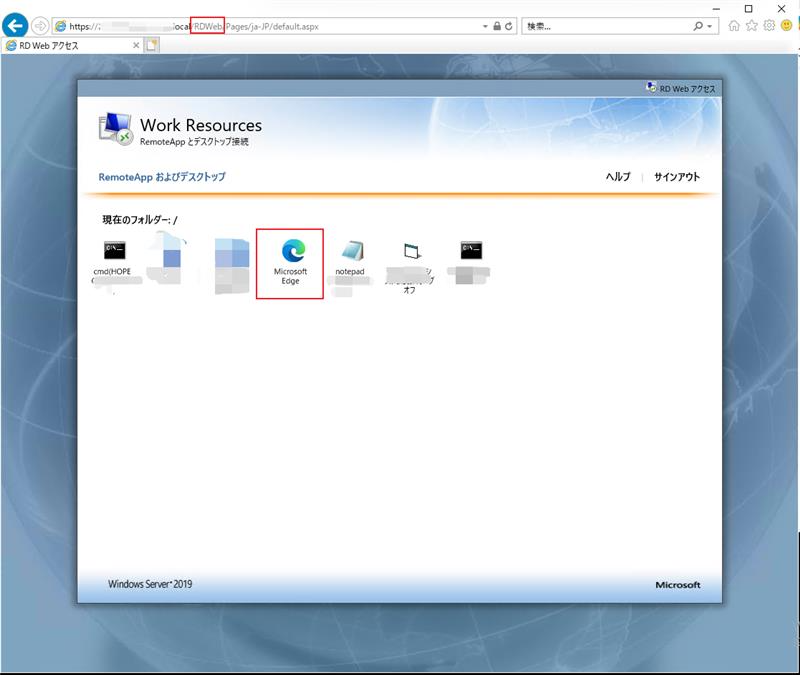Minimize the browser window
This screenshot has width=800, height=675.
716,9
